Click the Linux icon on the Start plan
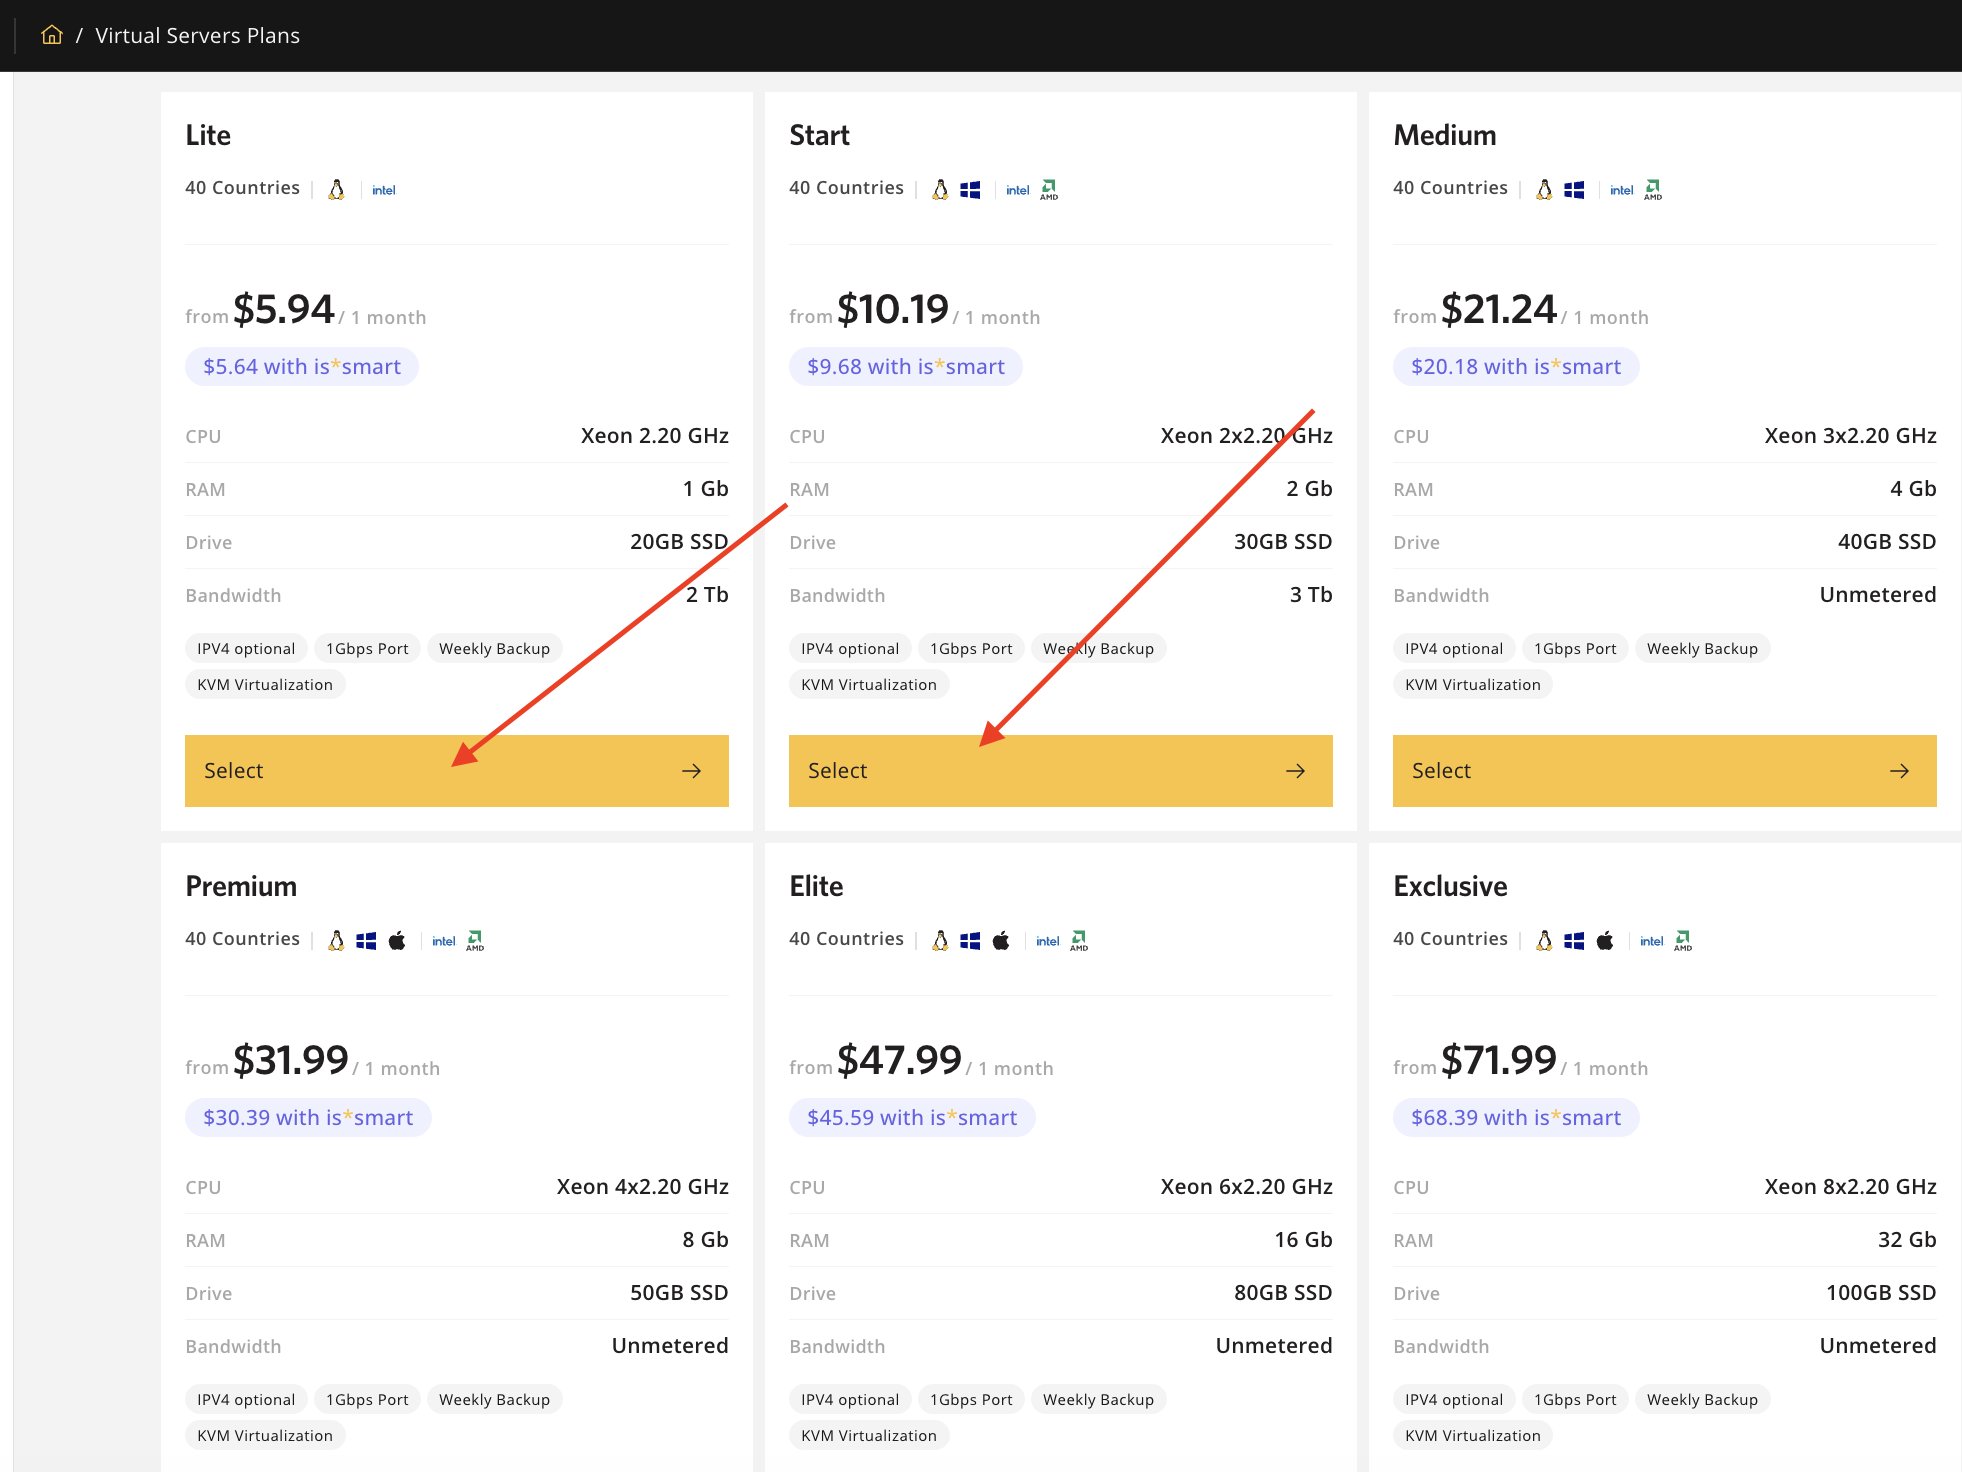The image size is (1962, 1472). point(940,190)
